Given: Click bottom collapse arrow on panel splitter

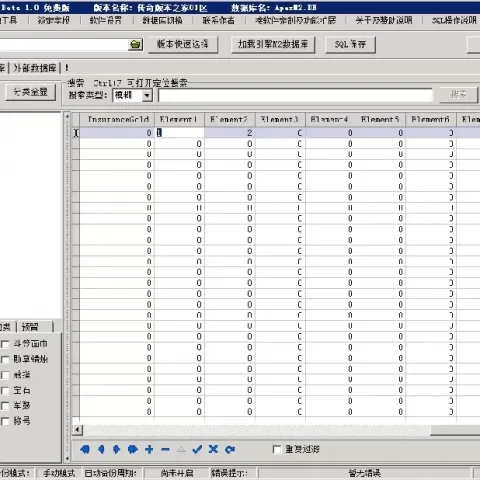Looking at the screenshot, I should [67, 459].
